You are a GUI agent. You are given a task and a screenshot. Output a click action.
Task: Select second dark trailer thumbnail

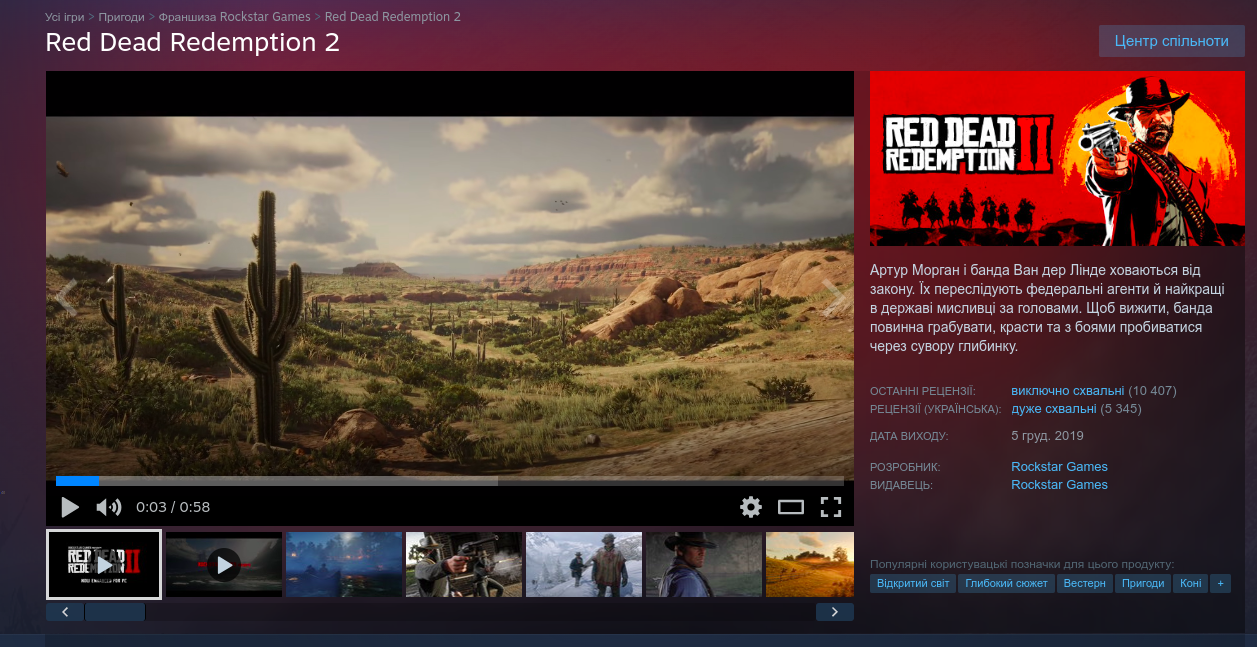pyautogui.click(x=224, y=565)
